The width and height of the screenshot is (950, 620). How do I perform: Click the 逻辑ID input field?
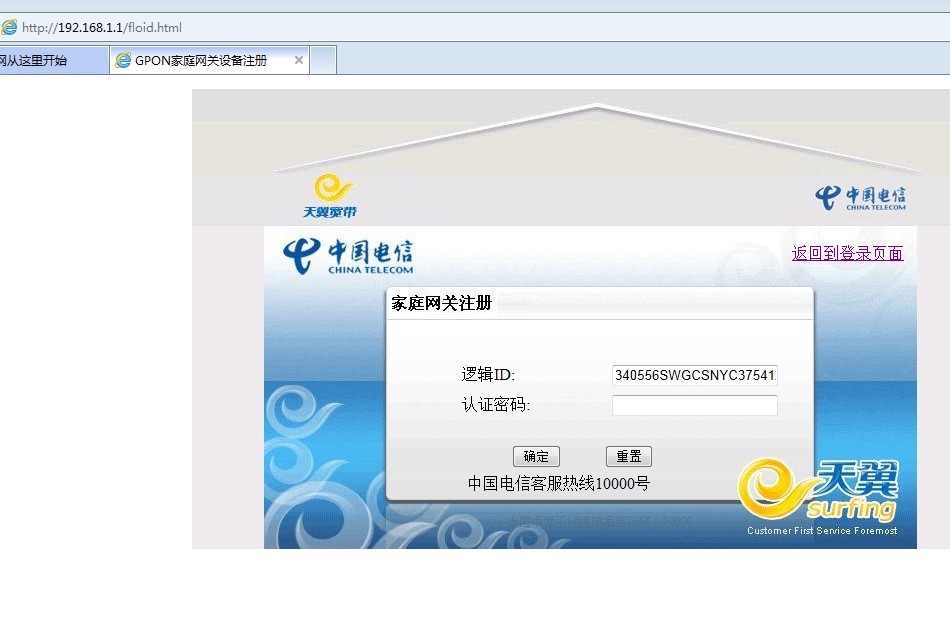point(694,375)
